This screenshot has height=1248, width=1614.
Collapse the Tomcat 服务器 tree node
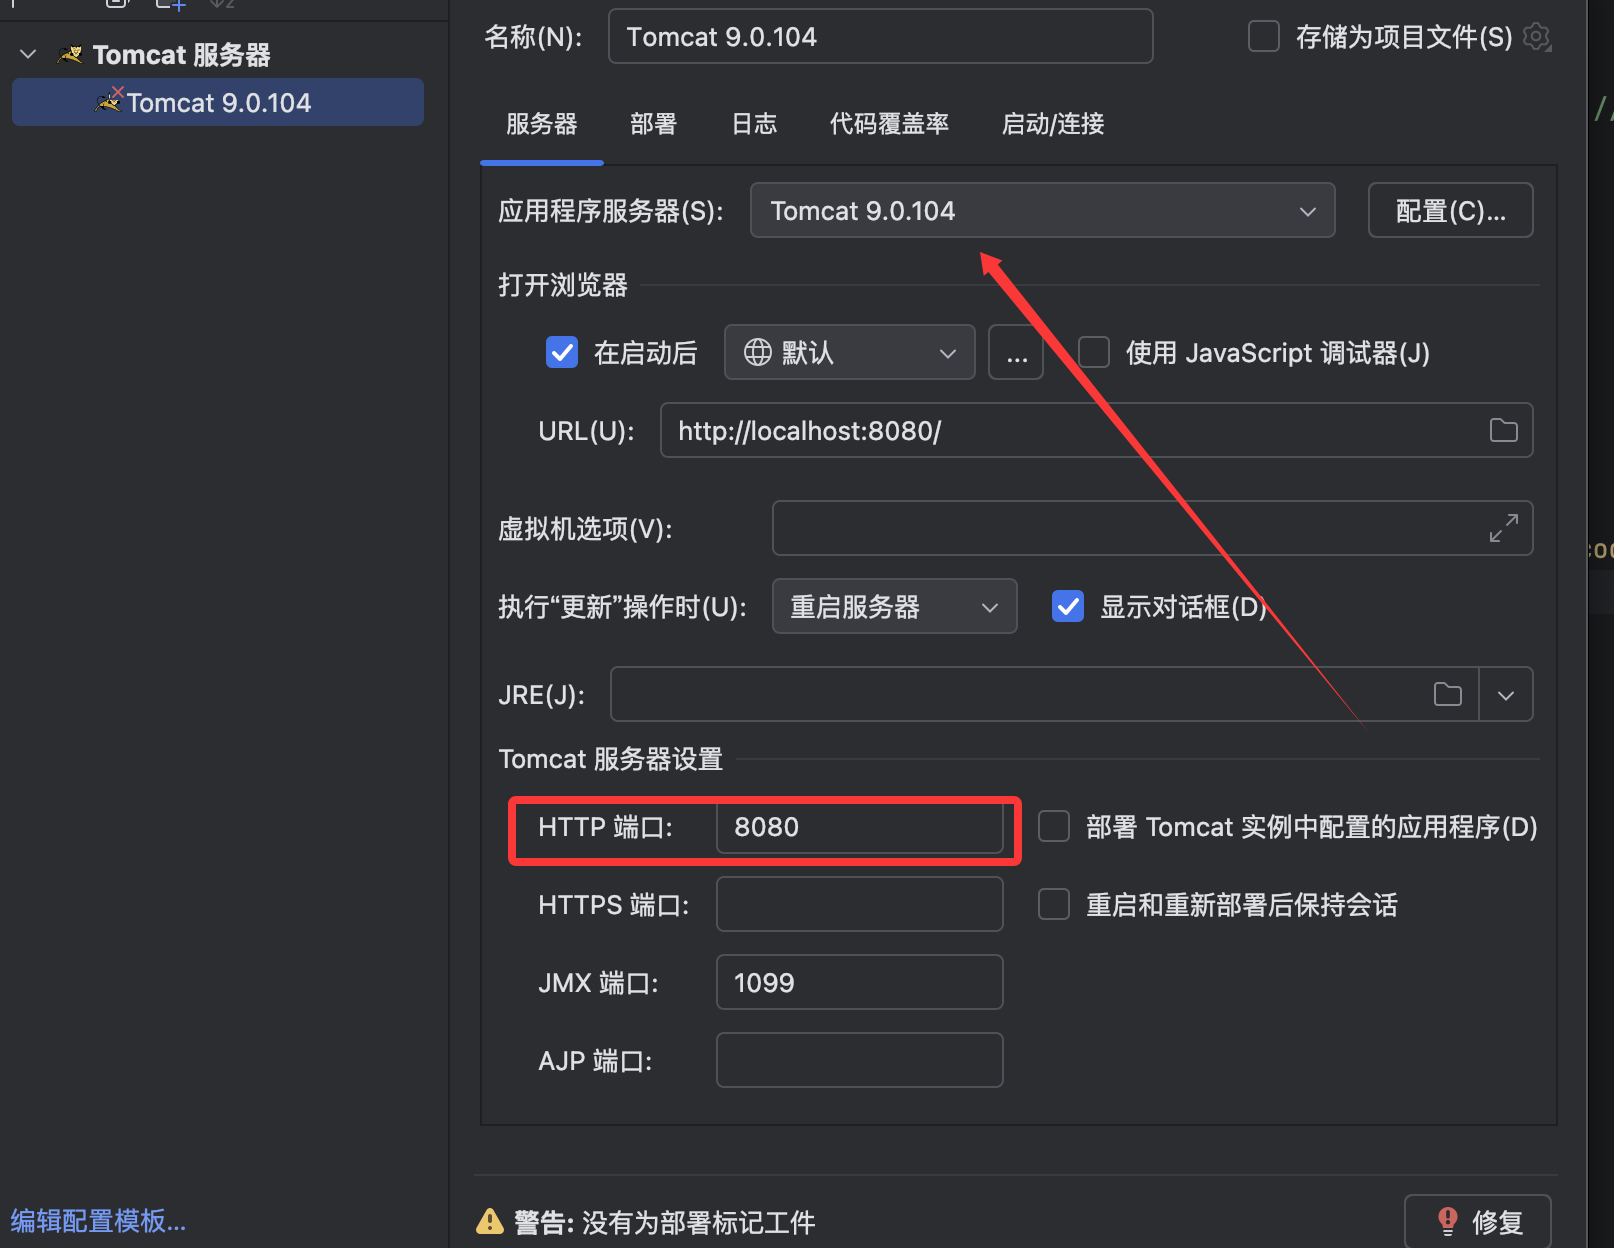coord(28,54)
